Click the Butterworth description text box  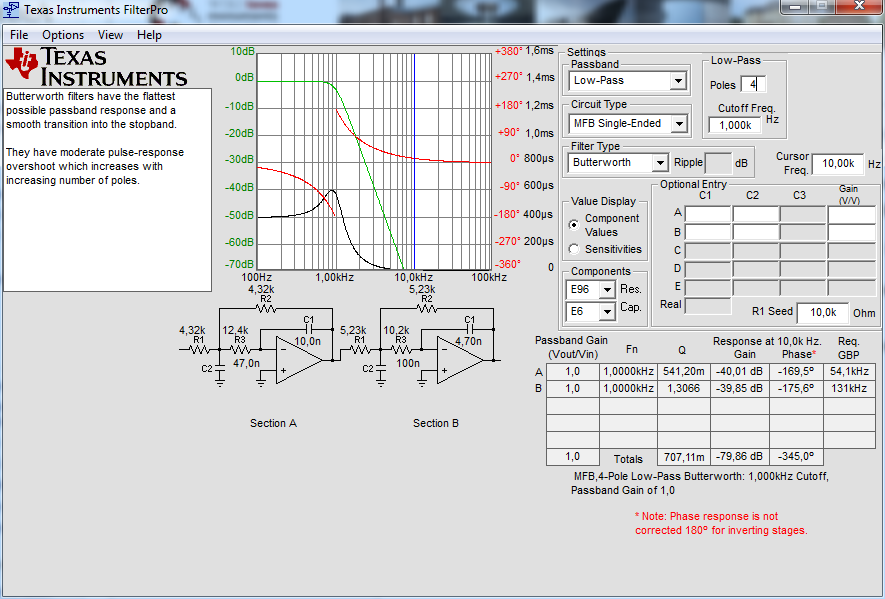107,190
